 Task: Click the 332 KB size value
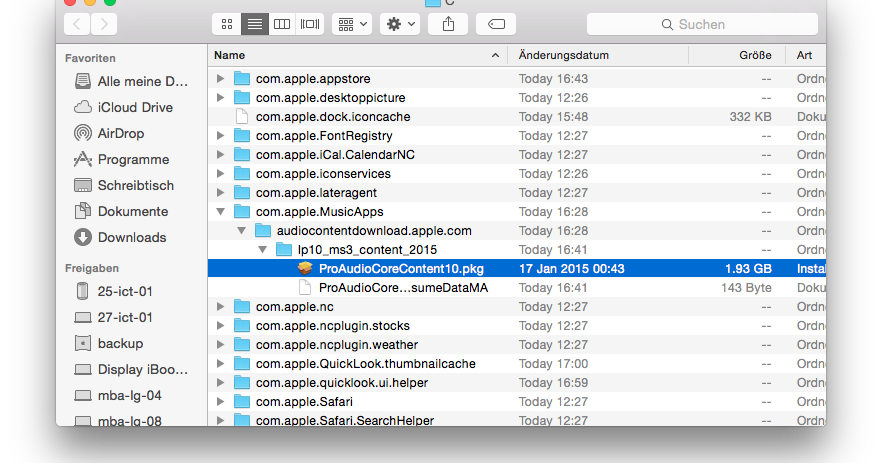(750, 116)
